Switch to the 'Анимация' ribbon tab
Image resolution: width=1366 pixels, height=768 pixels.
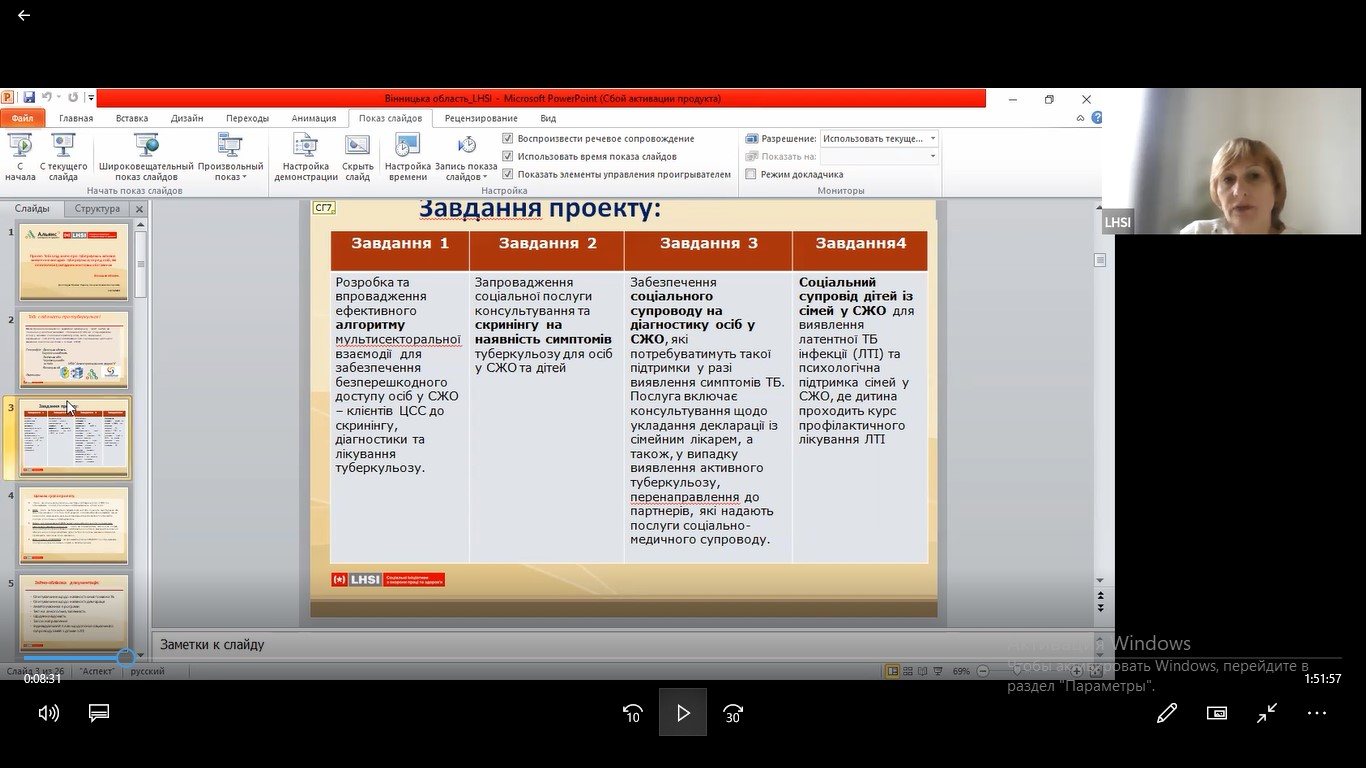tap(314, 118)
